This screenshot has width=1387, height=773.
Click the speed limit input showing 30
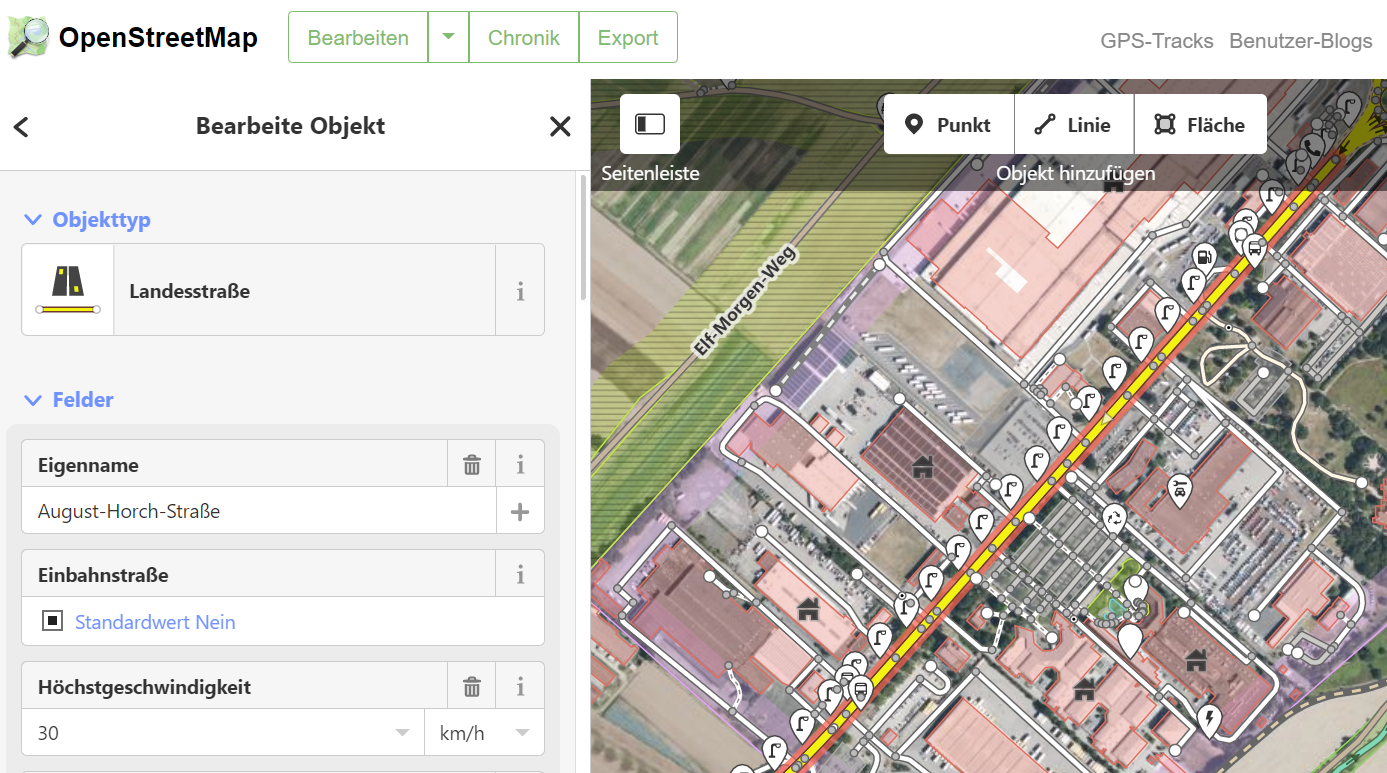223,733
